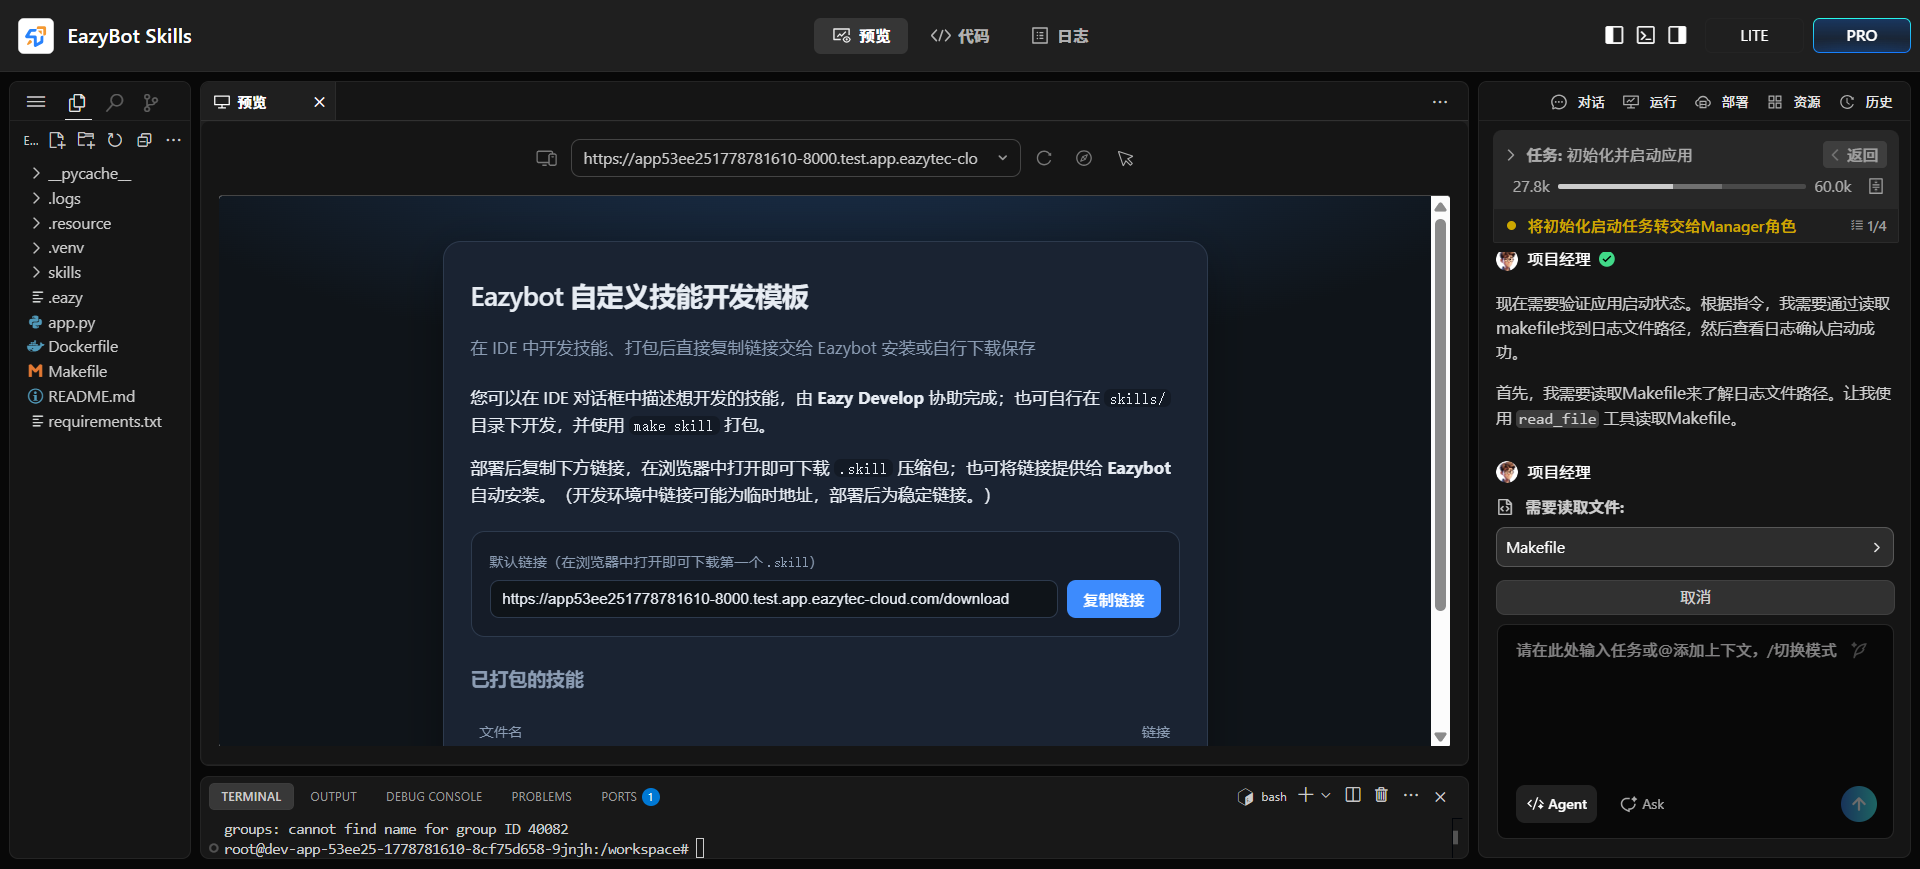Activate the element picker cursor icon
The image size is (1920, 869).
(1126, 158)
